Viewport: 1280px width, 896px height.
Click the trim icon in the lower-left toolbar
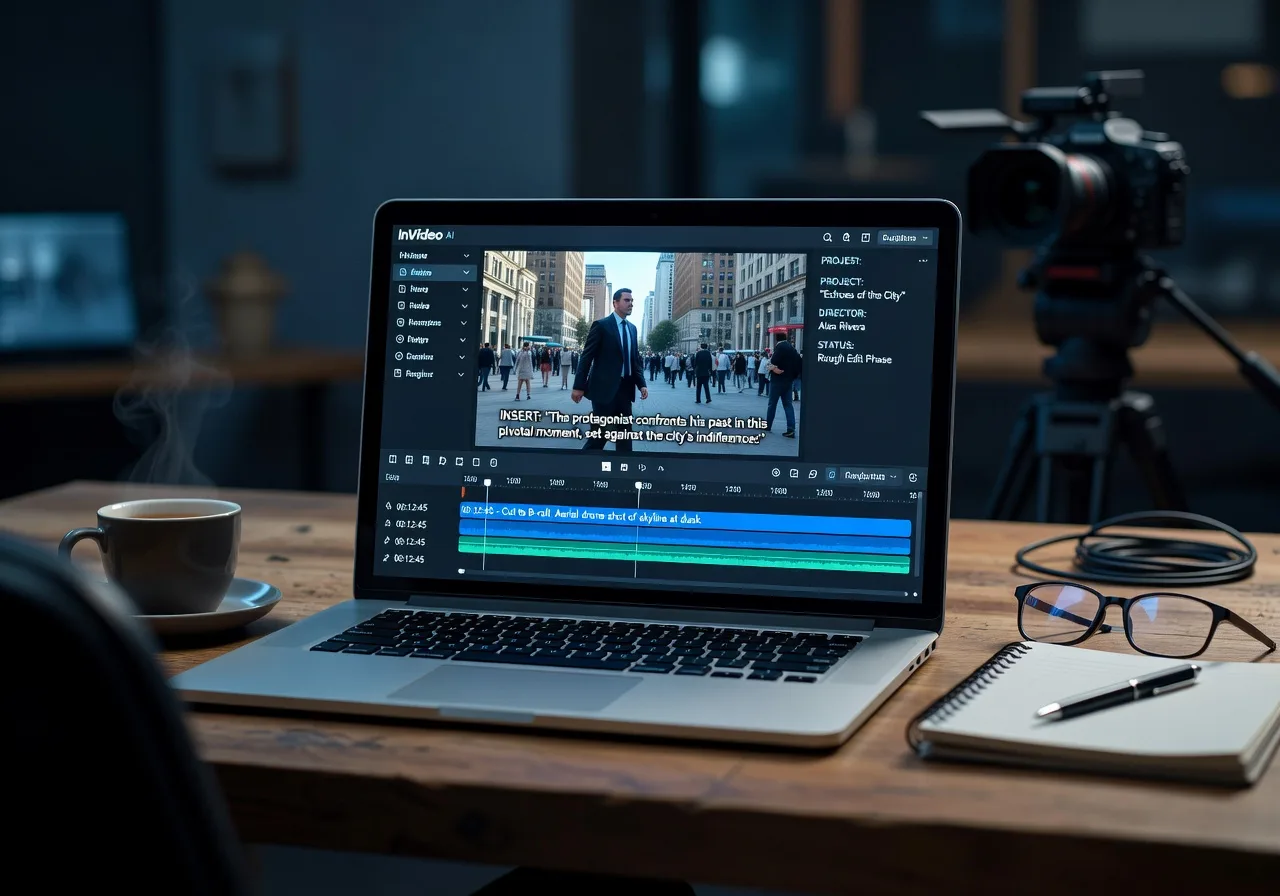coord(409,463)
